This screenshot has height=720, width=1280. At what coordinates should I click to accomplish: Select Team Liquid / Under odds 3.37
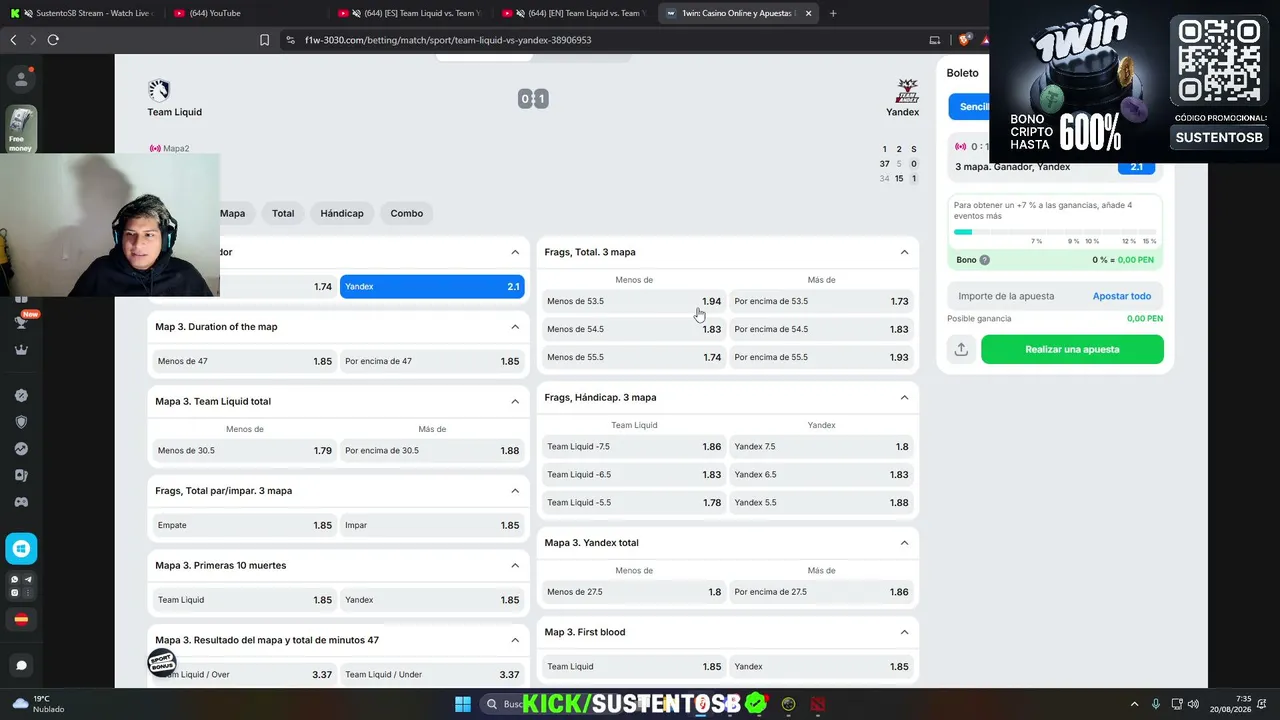click(432, 675)
